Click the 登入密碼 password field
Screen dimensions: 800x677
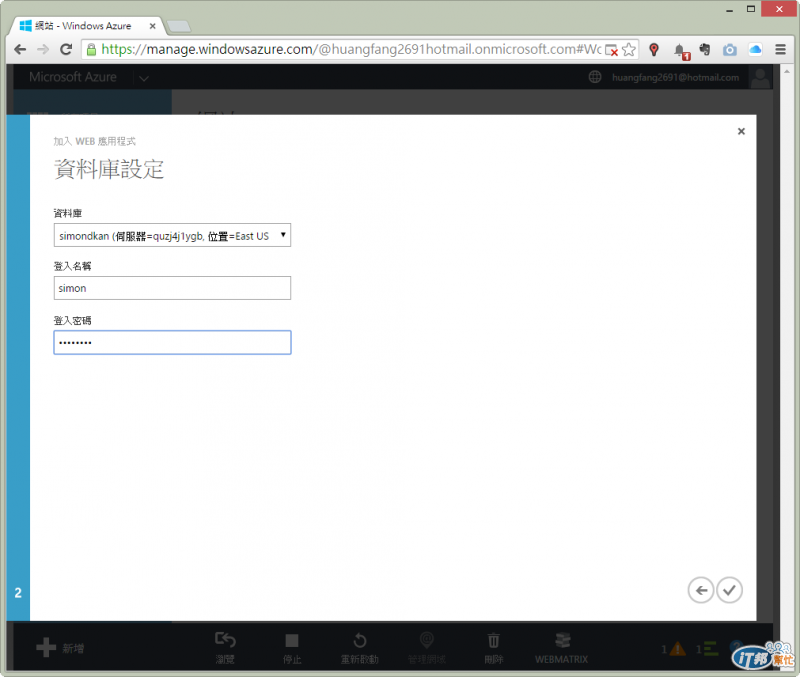172,342
